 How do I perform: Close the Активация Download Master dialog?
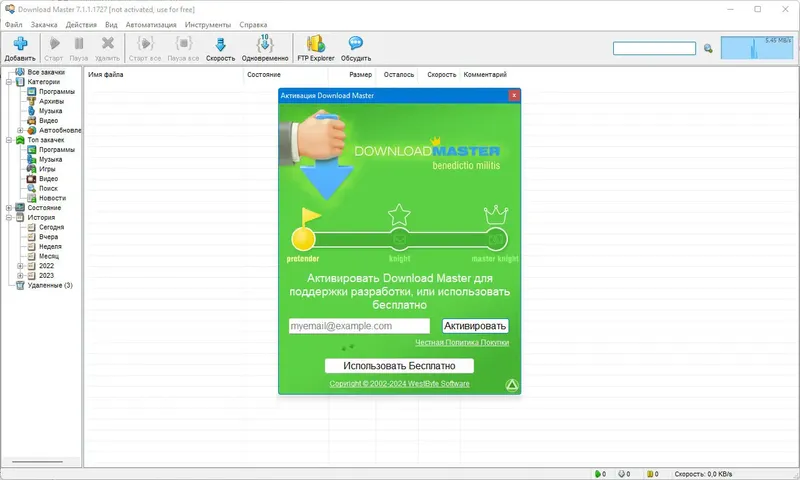514,95
